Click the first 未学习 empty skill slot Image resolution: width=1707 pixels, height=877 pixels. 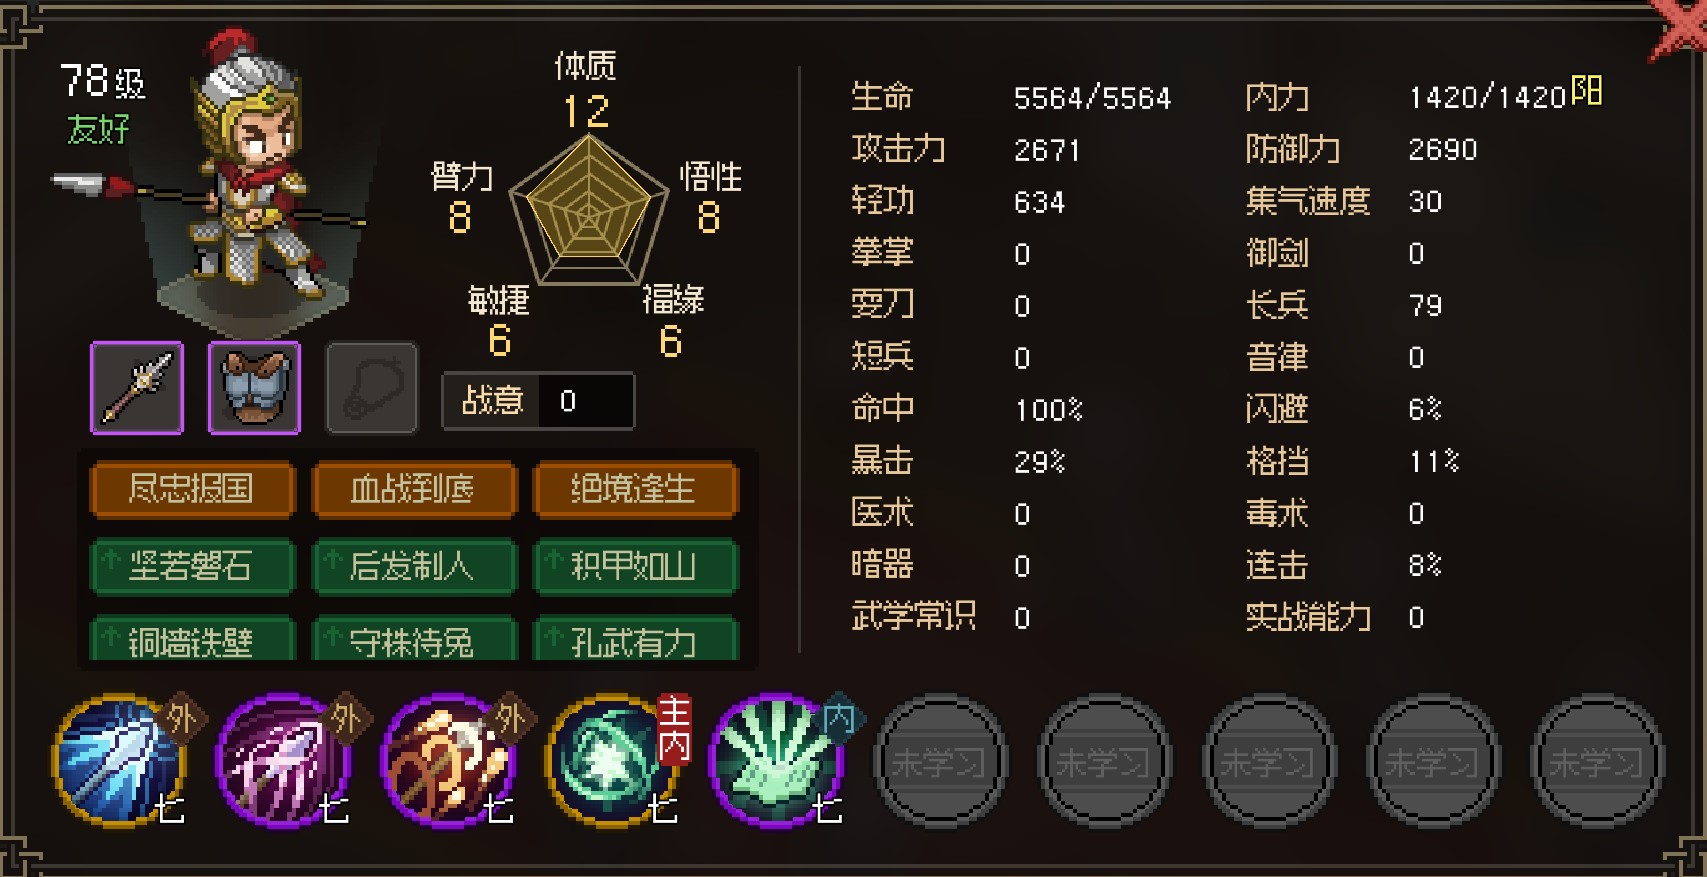940,762
